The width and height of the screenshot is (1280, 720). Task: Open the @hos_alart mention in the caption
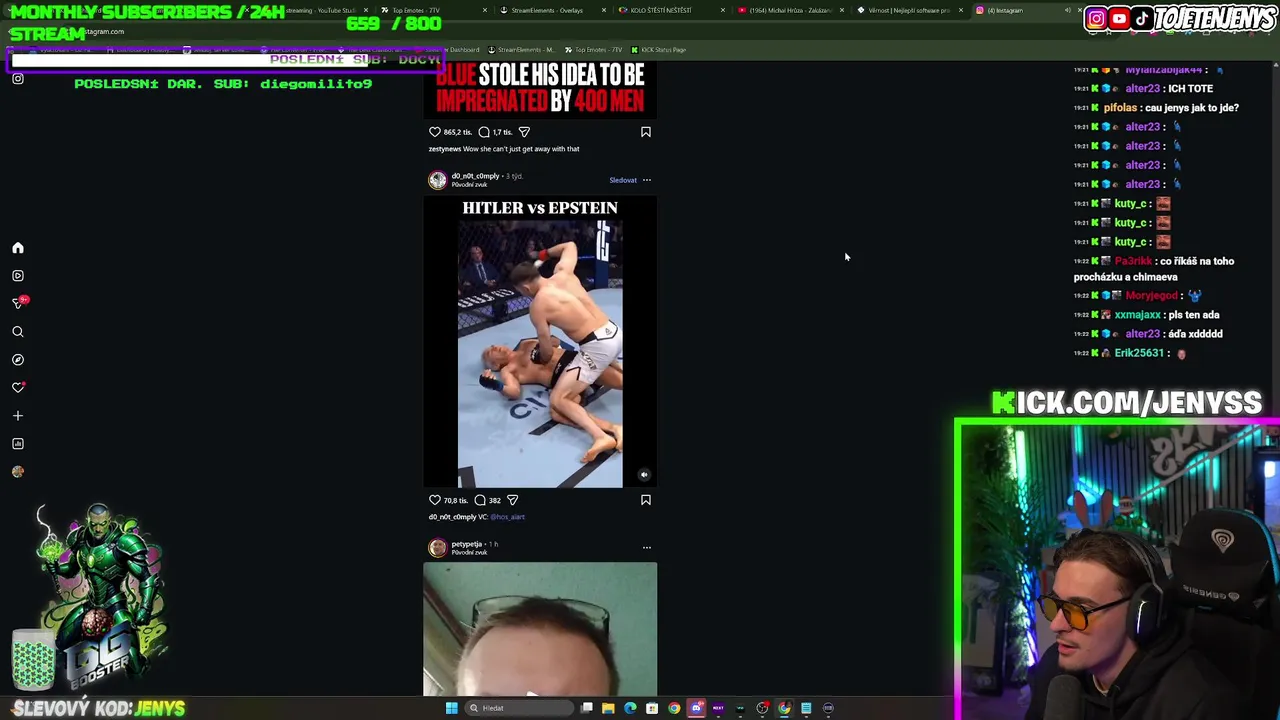[x=507, y=517]
